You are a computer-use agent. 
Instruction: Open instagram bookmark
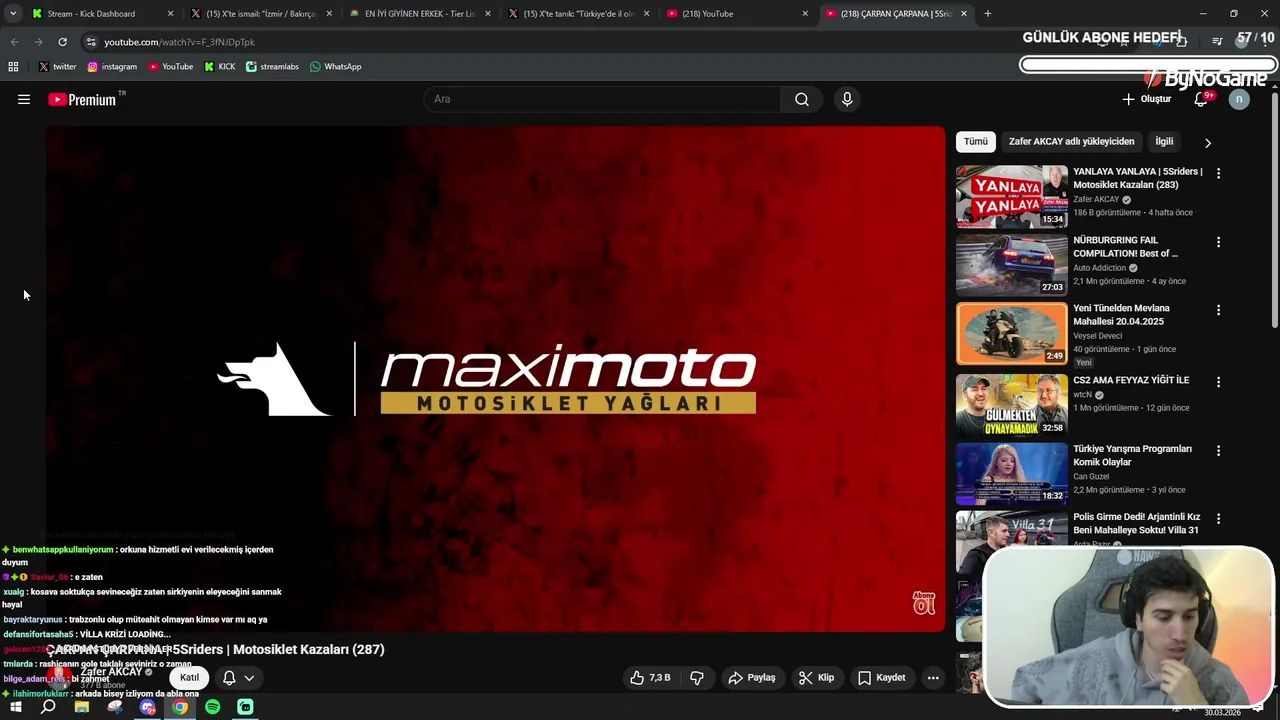pyautogui.click(x=112, y=67)
